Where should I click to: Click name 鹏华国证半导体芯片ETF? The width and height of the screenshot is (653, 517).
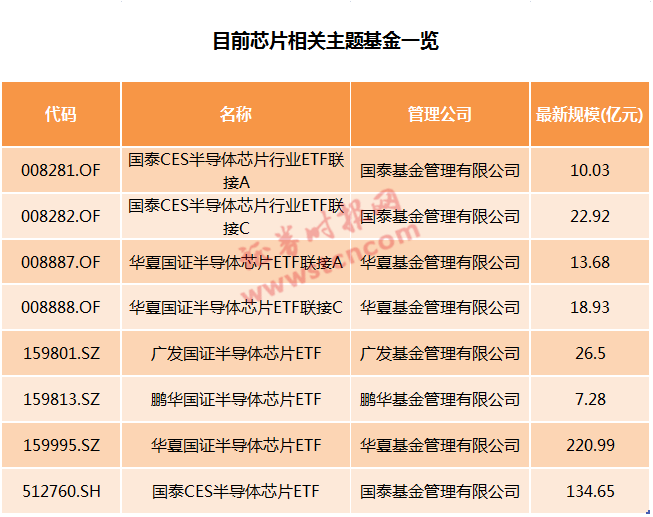point(236,400)
